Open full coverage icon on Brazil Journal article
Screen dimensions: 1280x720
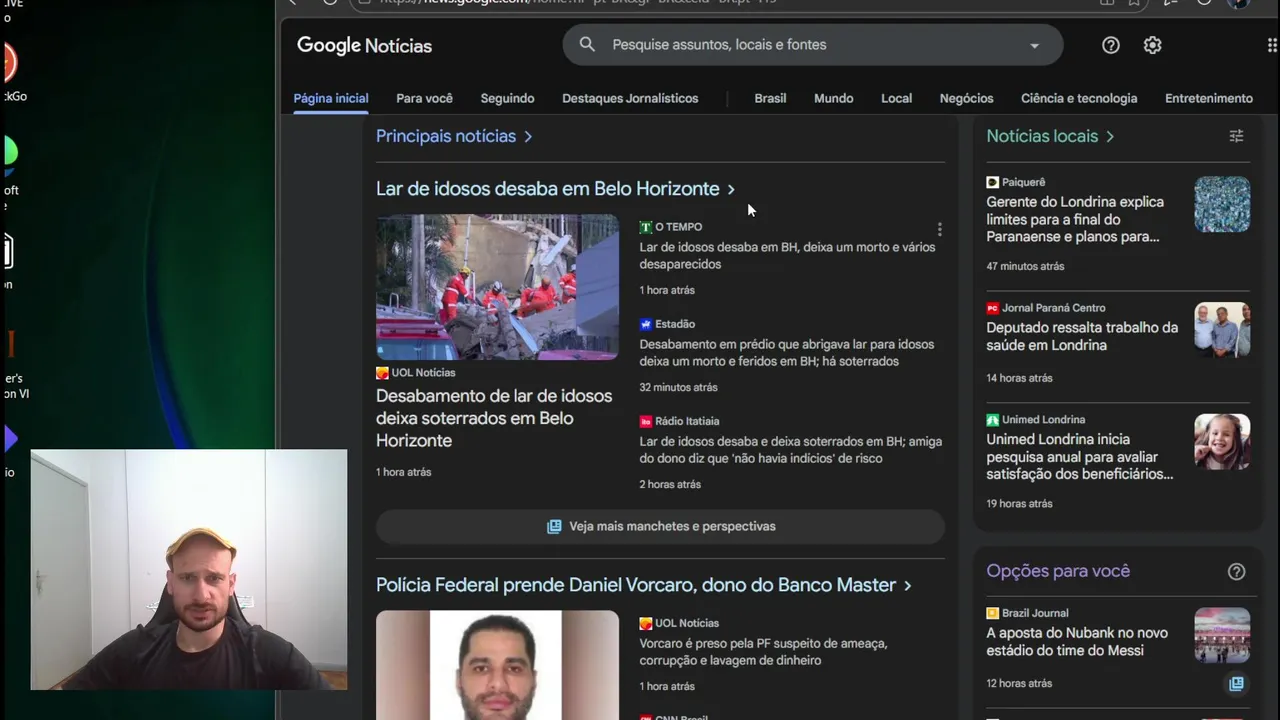coord(1236,684)
